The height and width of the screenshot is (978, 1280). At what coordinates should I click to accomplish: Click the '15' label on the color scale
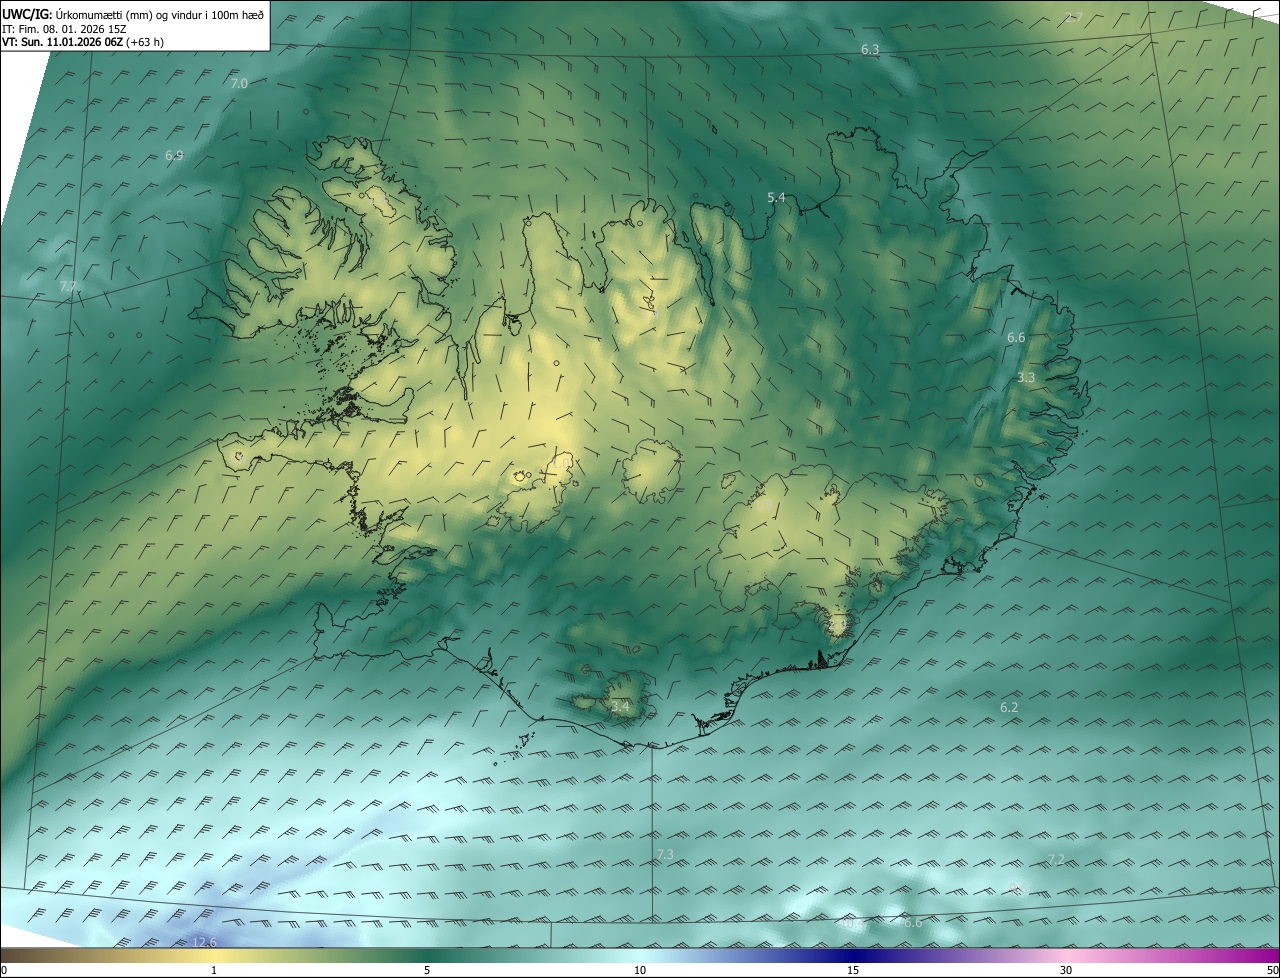(853, 970)
